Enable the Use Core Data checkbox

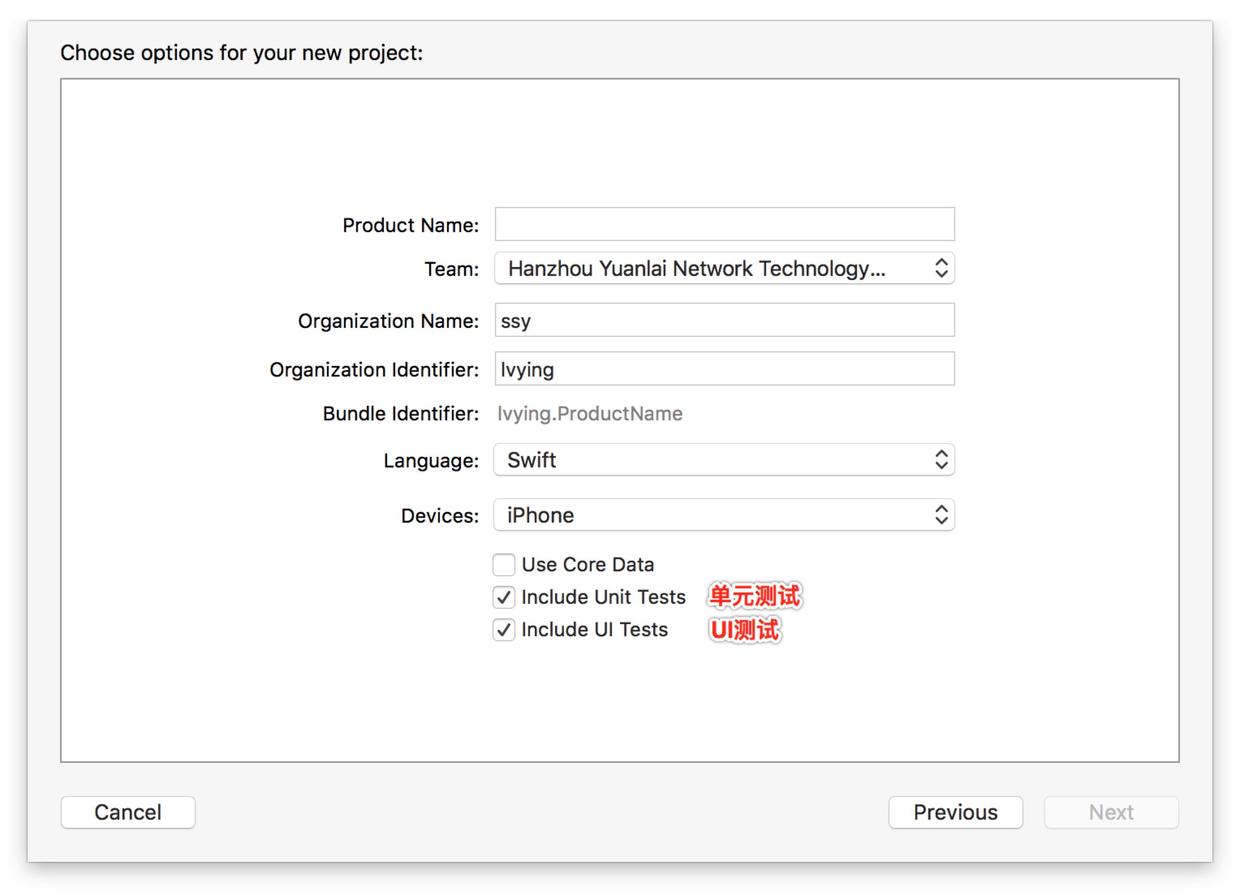504,565
